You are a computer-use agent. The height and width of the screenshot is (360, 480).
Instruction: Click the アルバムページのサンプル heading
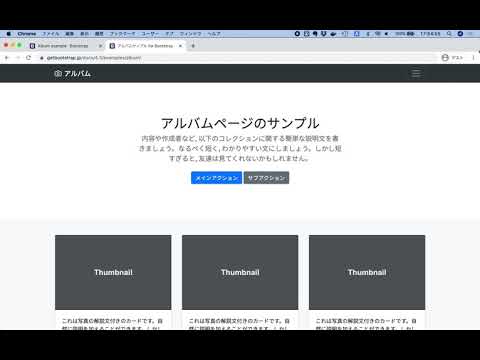point(240,123)
